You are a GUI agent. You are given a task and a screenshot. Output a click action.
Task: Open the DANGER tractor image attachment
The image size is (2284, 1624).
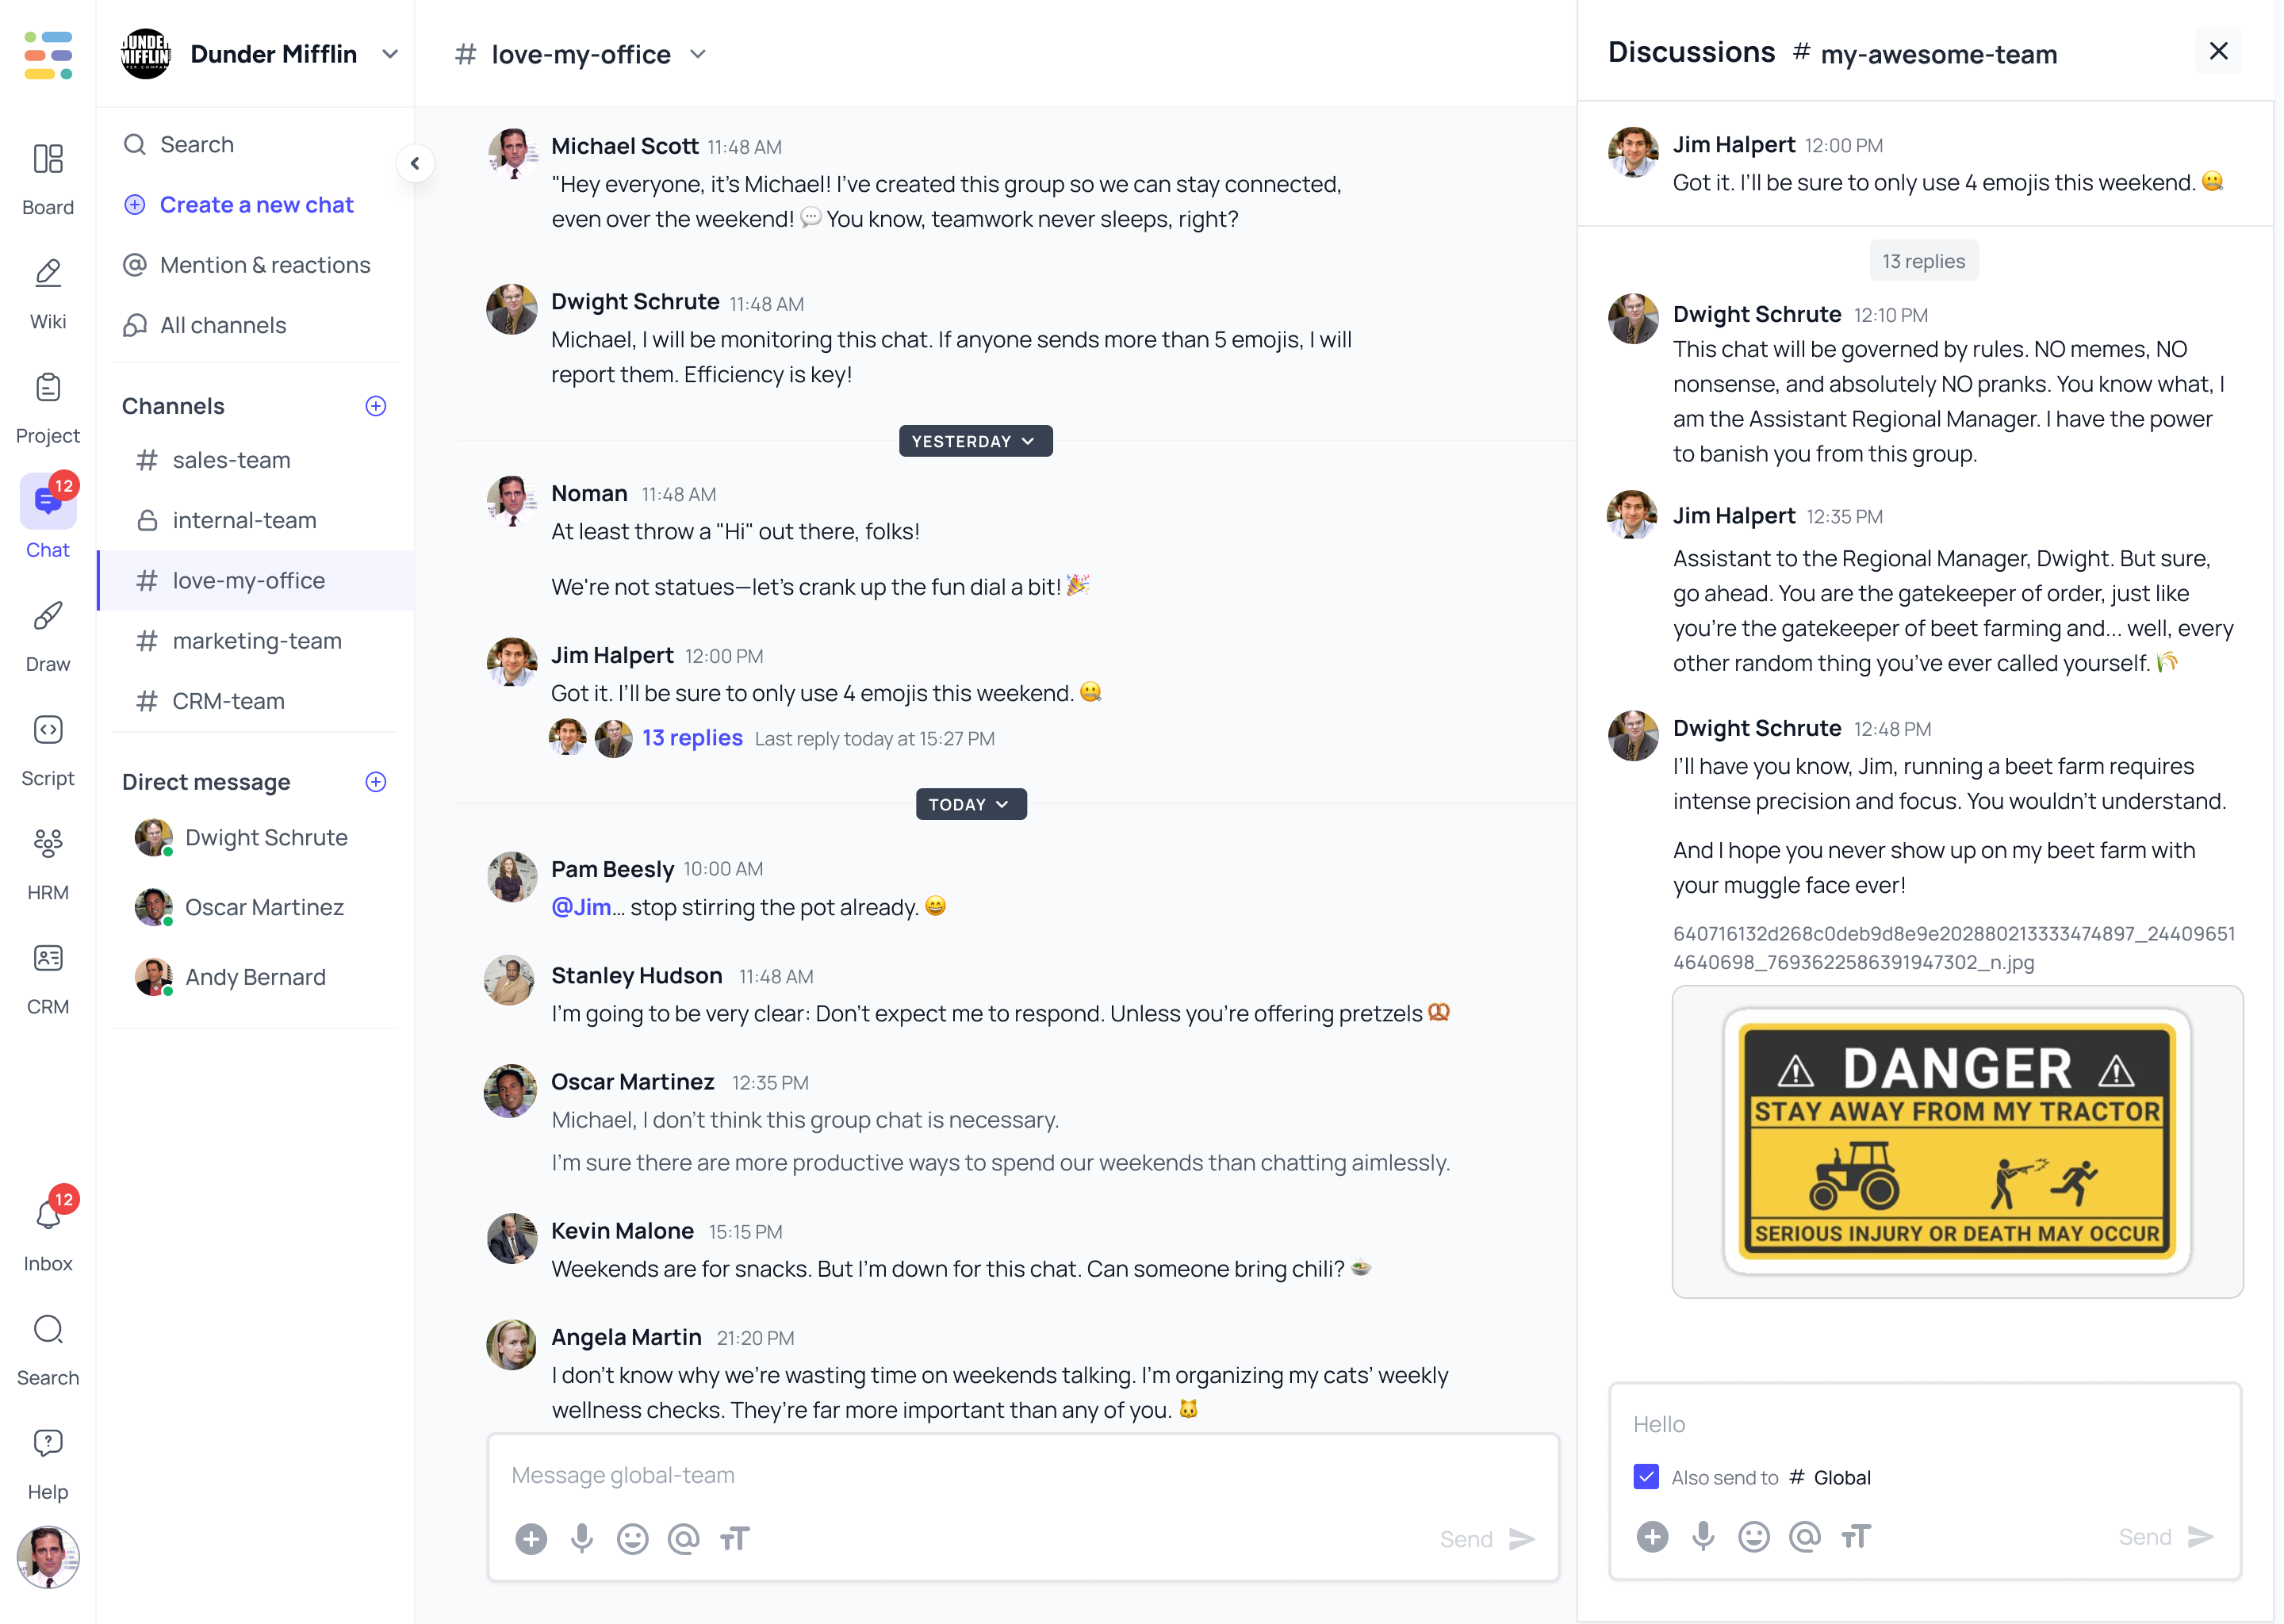pos(1957,1142)
